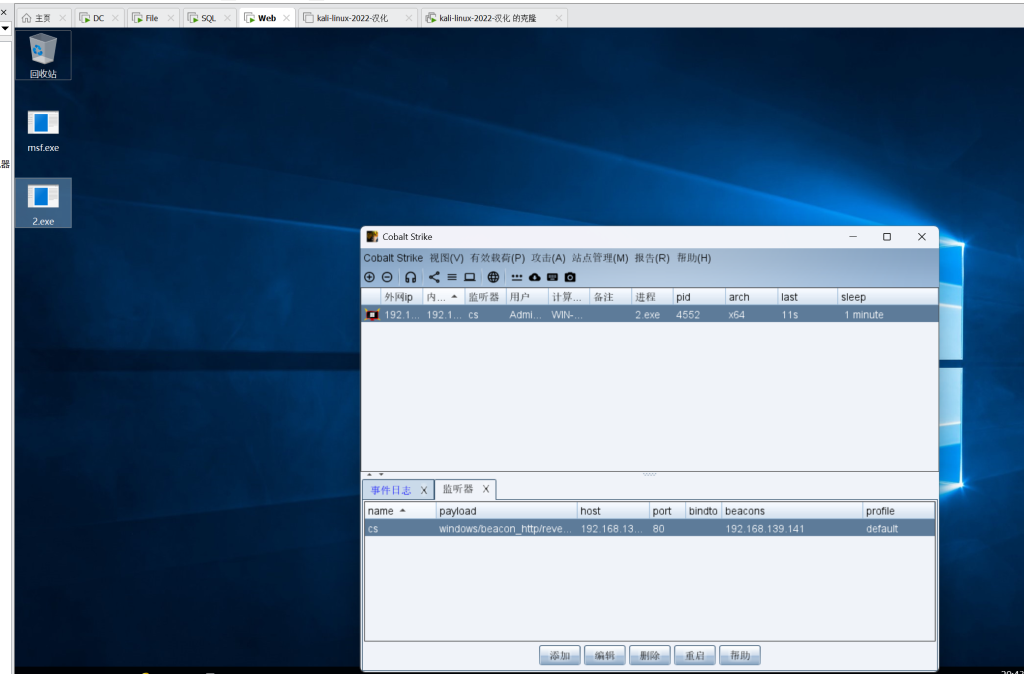Sort sessions by last column
Screen dimensions: 1024x674
808,297
